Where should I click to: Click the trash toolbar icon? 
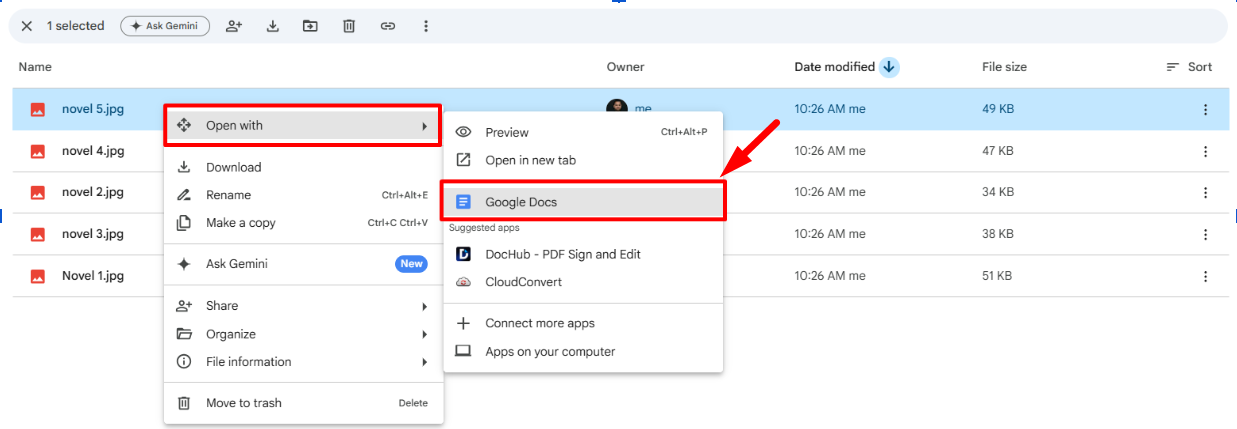349,26
